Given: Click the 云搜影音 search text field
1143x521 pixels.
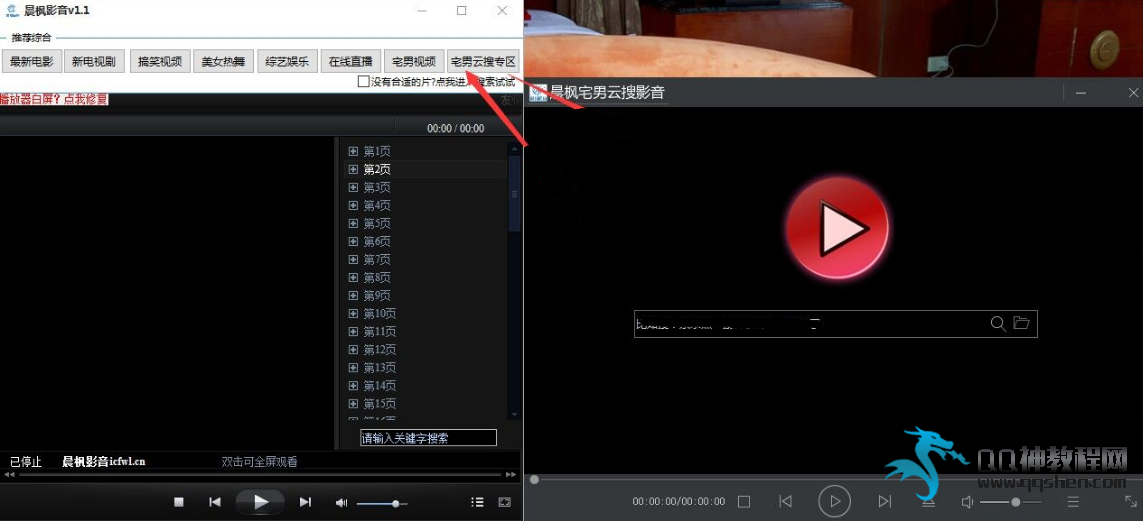Looking at the screenshot, I should 809,324.
